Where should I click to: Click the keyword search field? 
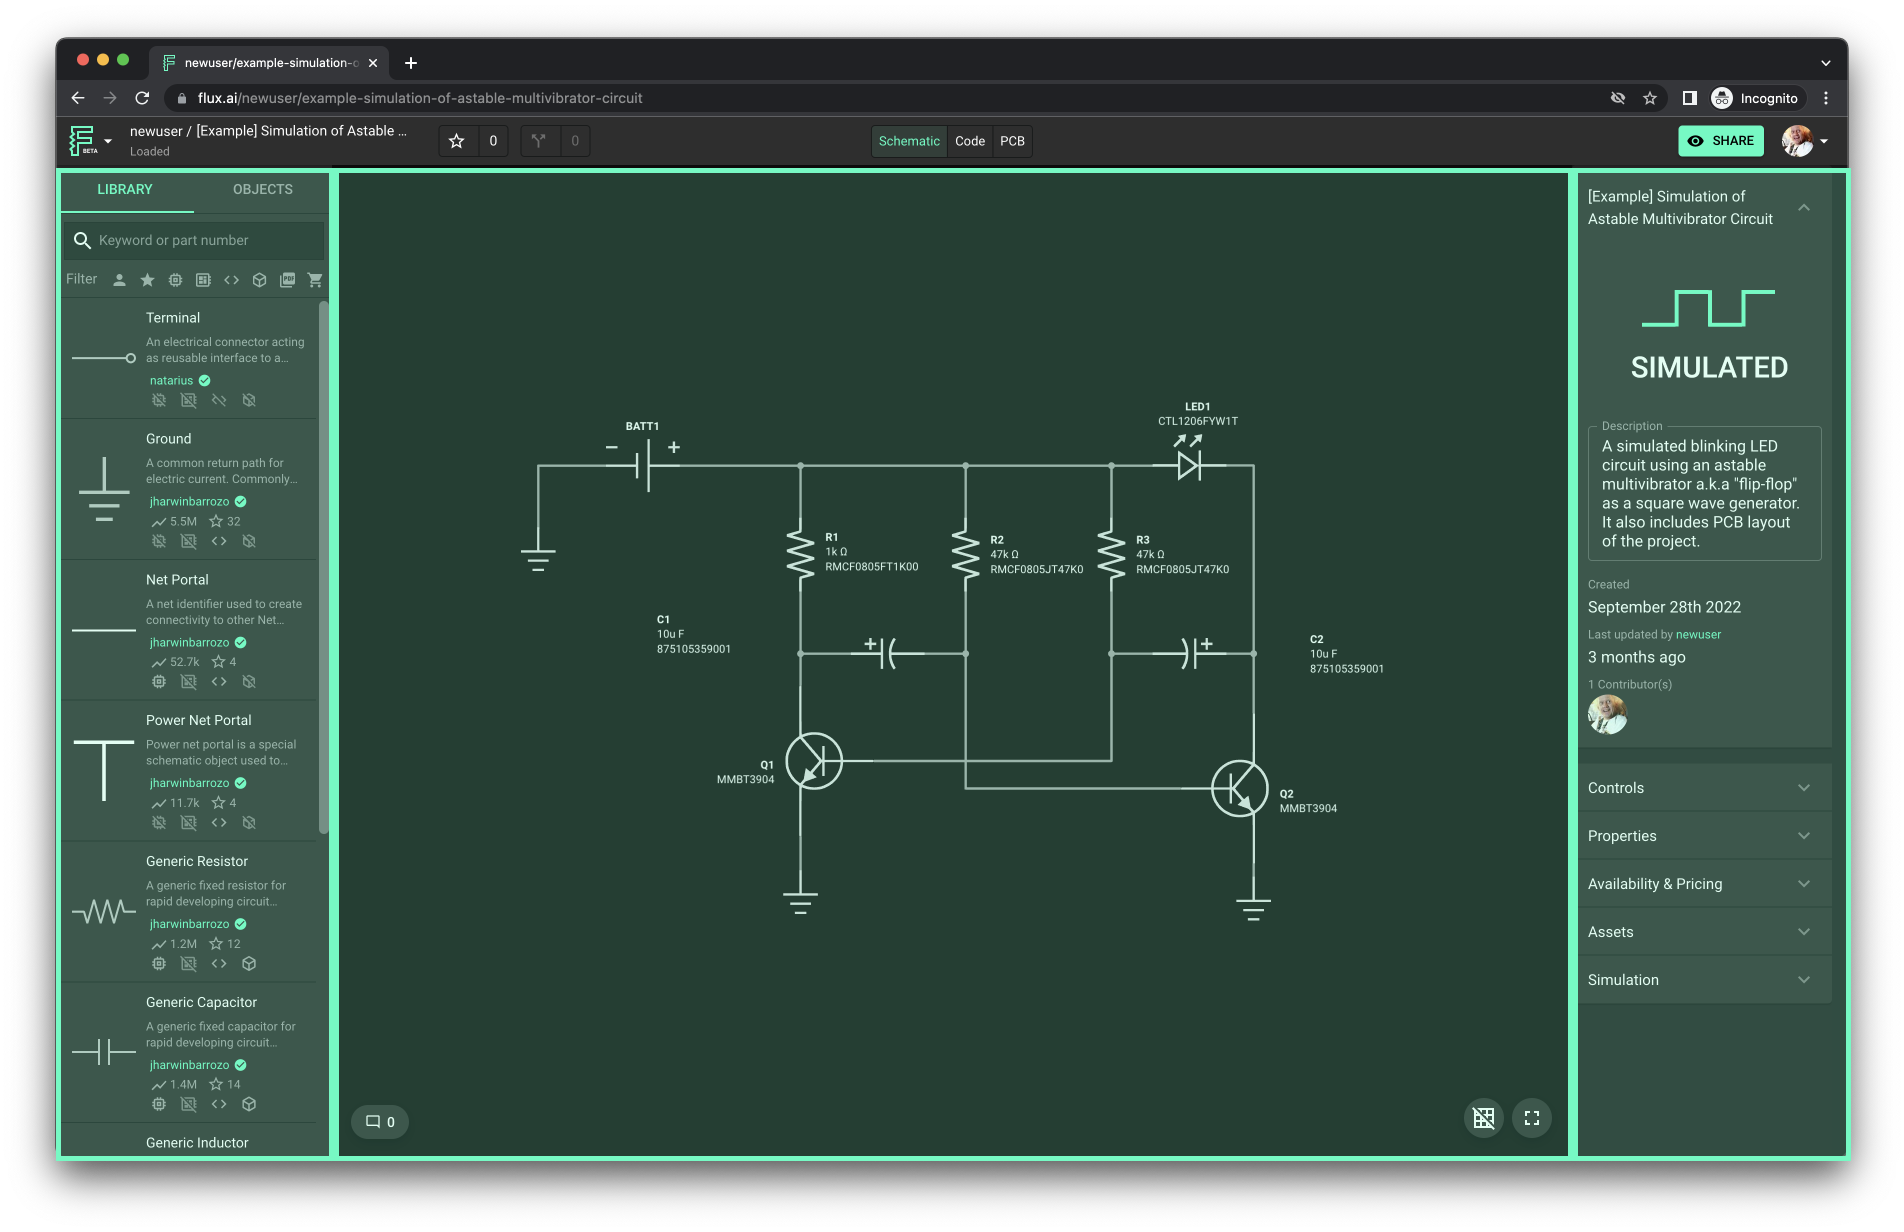tap(193, 240)
